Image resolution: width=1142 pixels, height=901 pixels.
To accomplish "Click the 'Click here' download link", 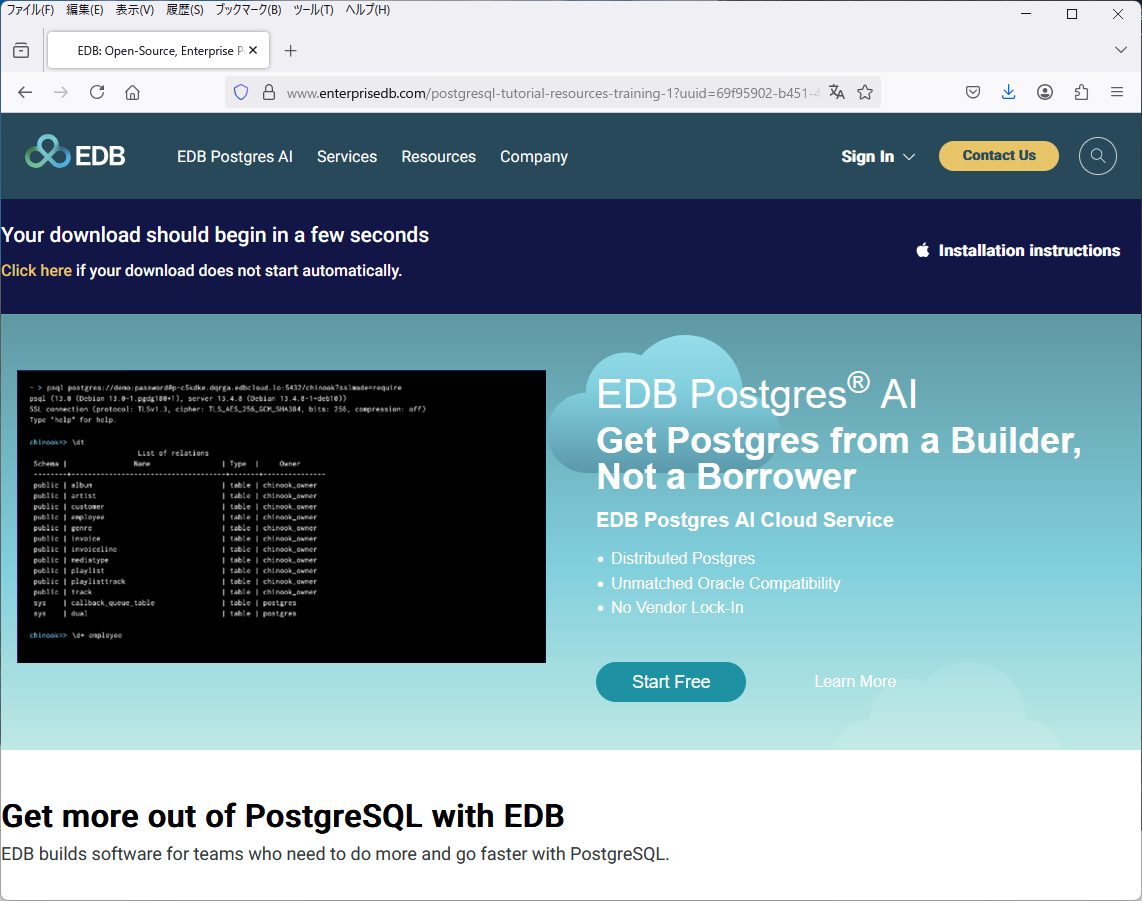I will 36,271.
